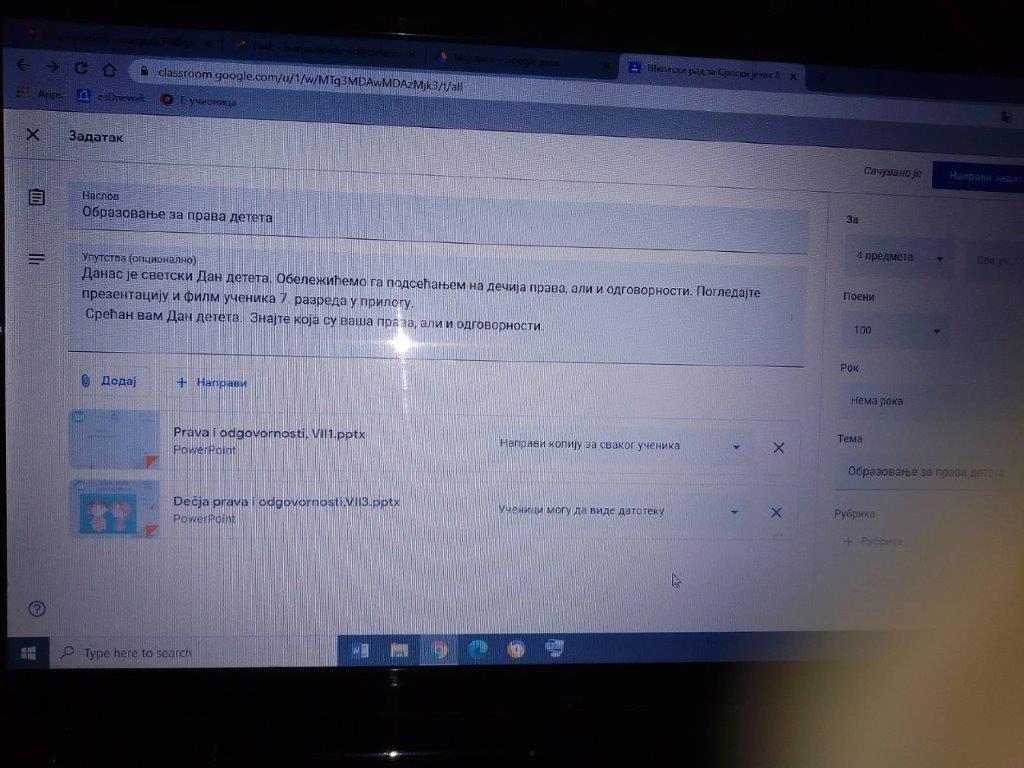The image size is (1024, 768).
Task: Reload the Classroom page
Action: (81, 68)
